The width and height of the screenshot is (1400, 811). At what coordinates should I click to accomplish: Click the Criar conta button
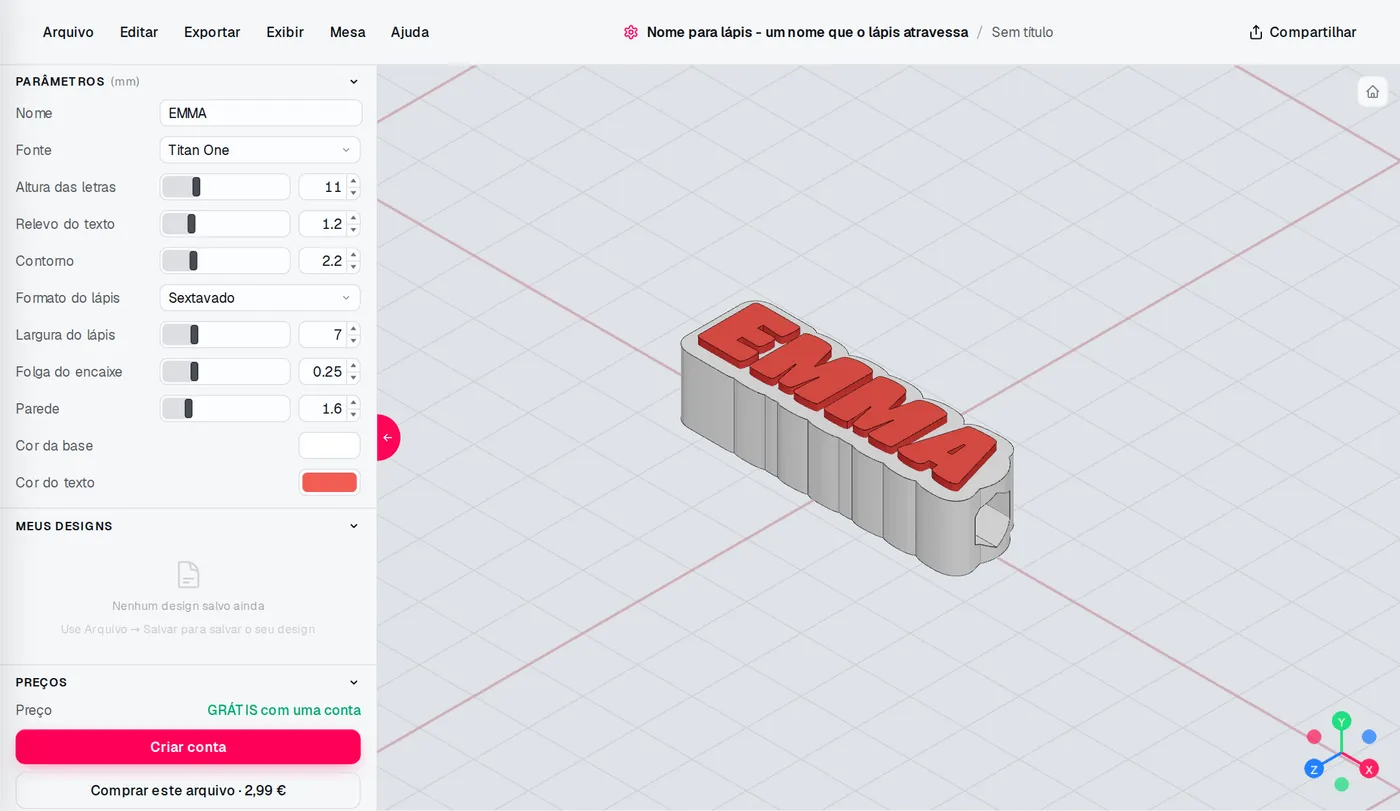click(188, 747)
